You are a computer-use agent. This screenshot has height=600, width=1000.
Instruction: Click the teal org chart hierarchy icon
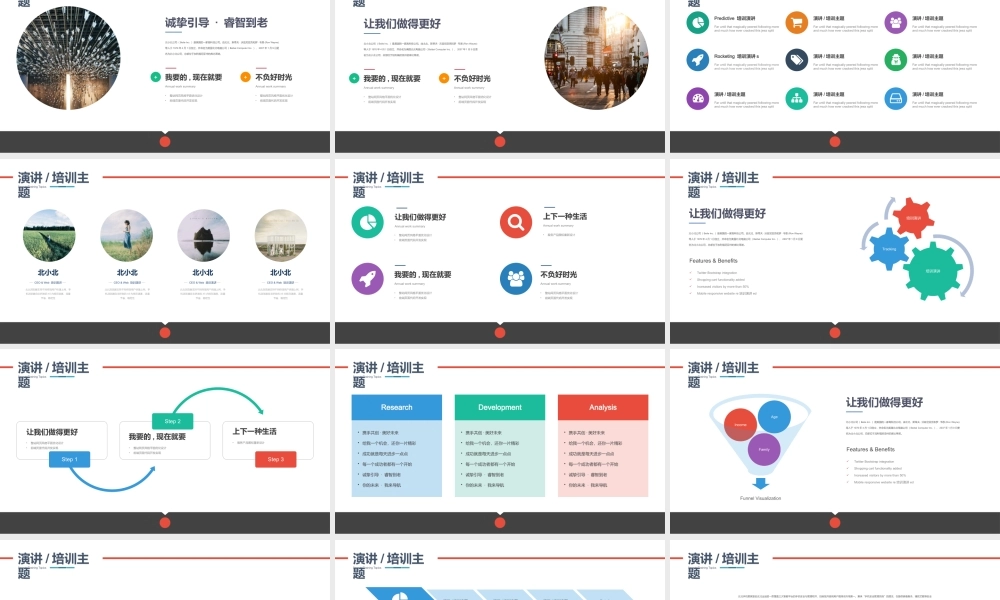click(x=797, y=98)
